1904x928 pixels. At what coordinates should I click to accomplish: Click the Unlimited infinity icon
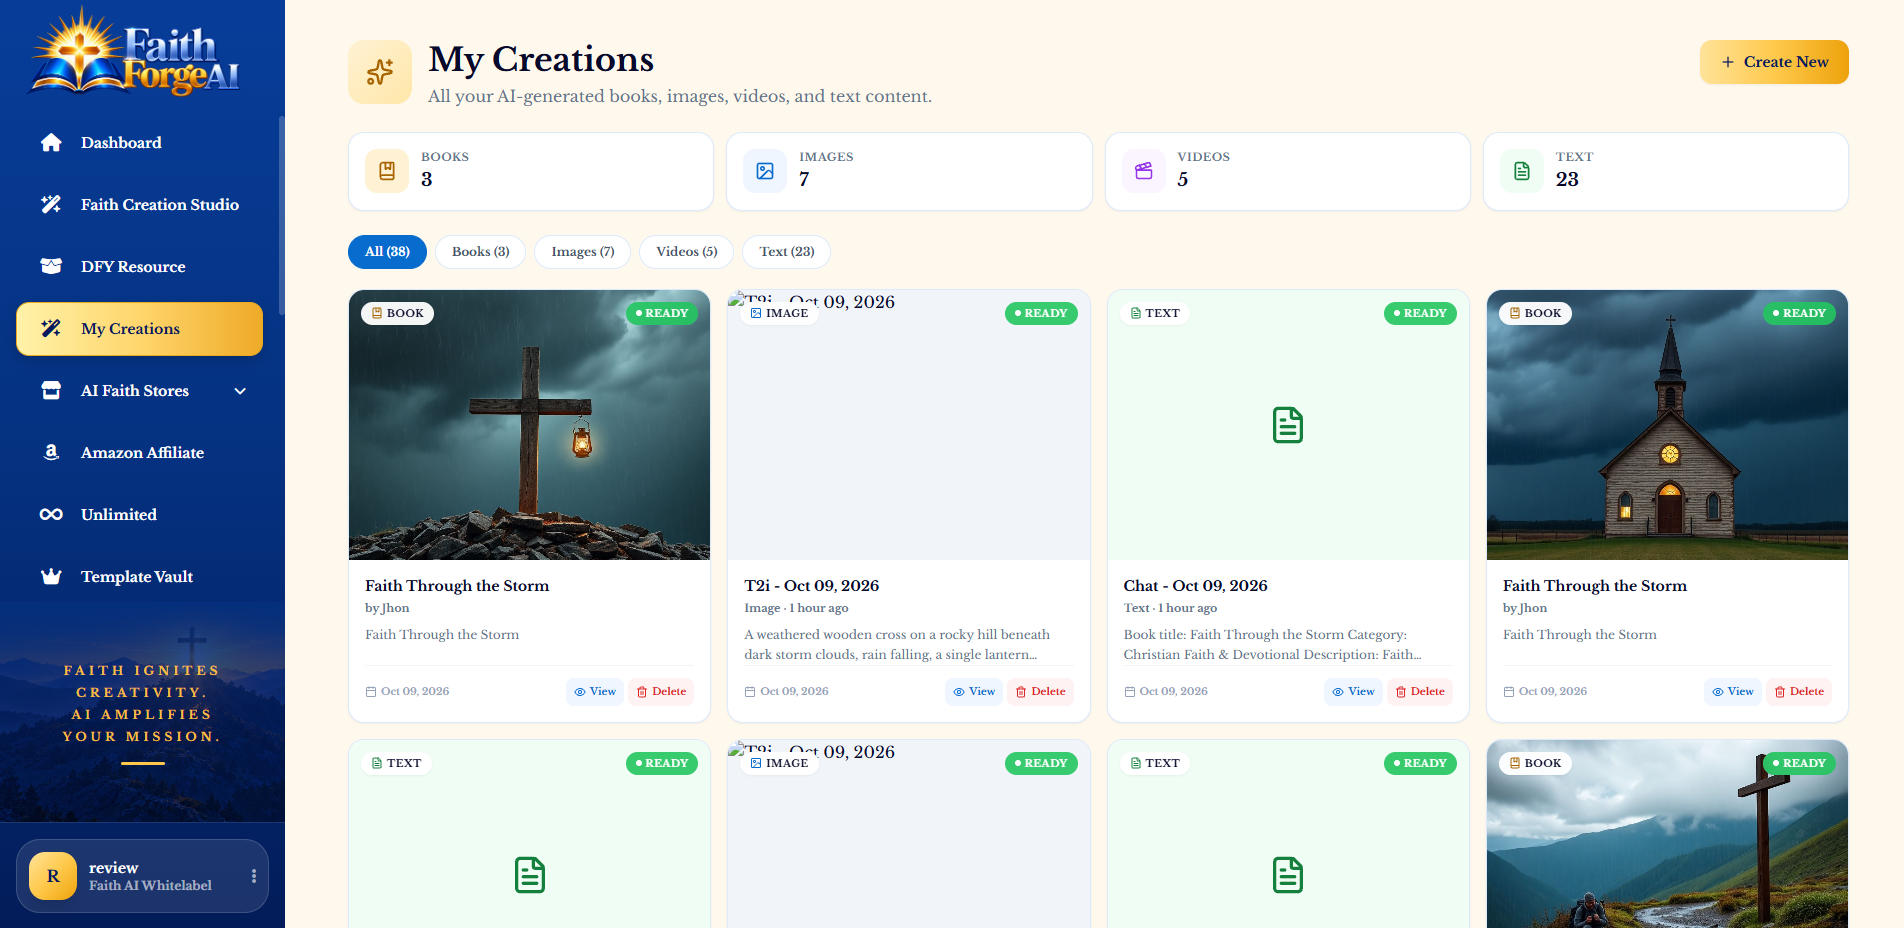51,515
